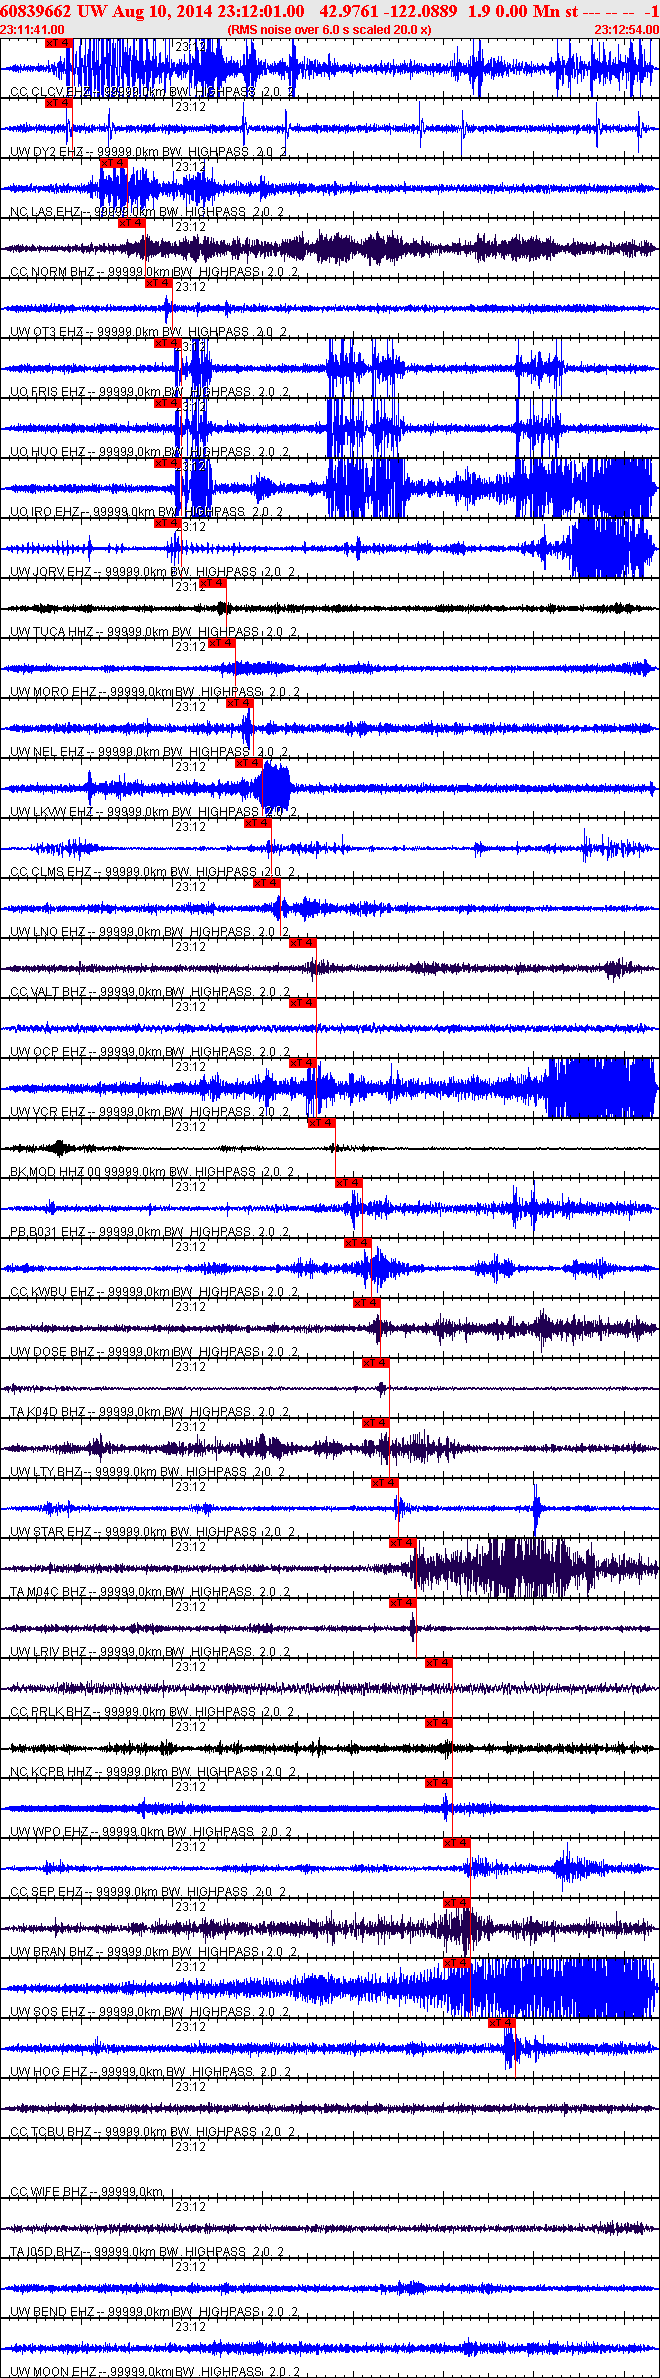Click the CC TCBU BHZ station label
The height and width of the screenshot is (2378, 660).
50,2132
